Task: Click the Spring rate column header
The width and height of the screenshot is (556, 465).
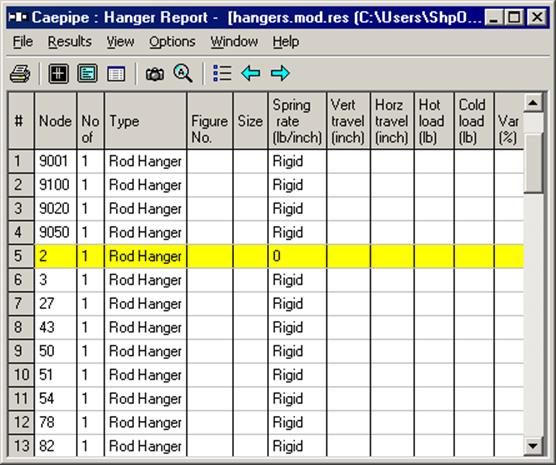Action: click(297, 121)
